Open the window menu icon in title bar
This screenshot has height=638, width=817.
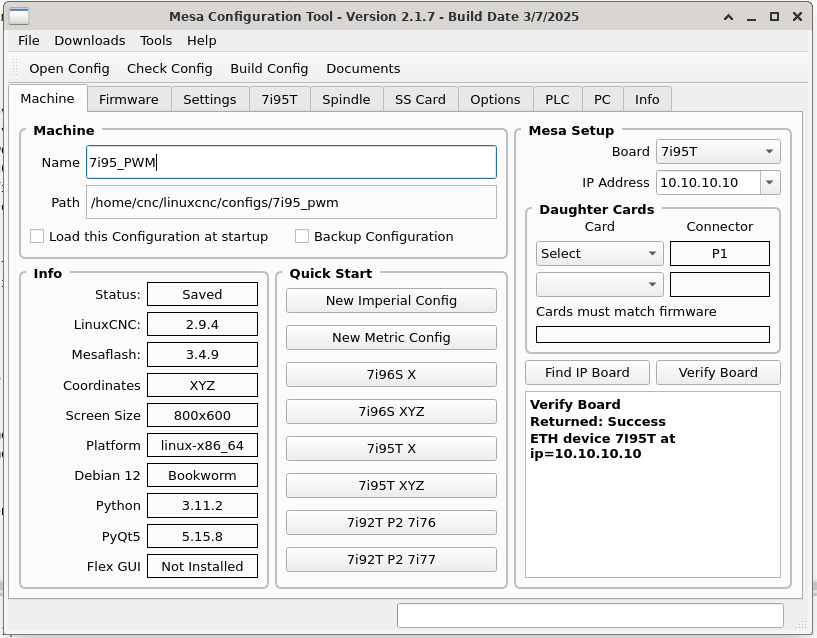[19, 17]
